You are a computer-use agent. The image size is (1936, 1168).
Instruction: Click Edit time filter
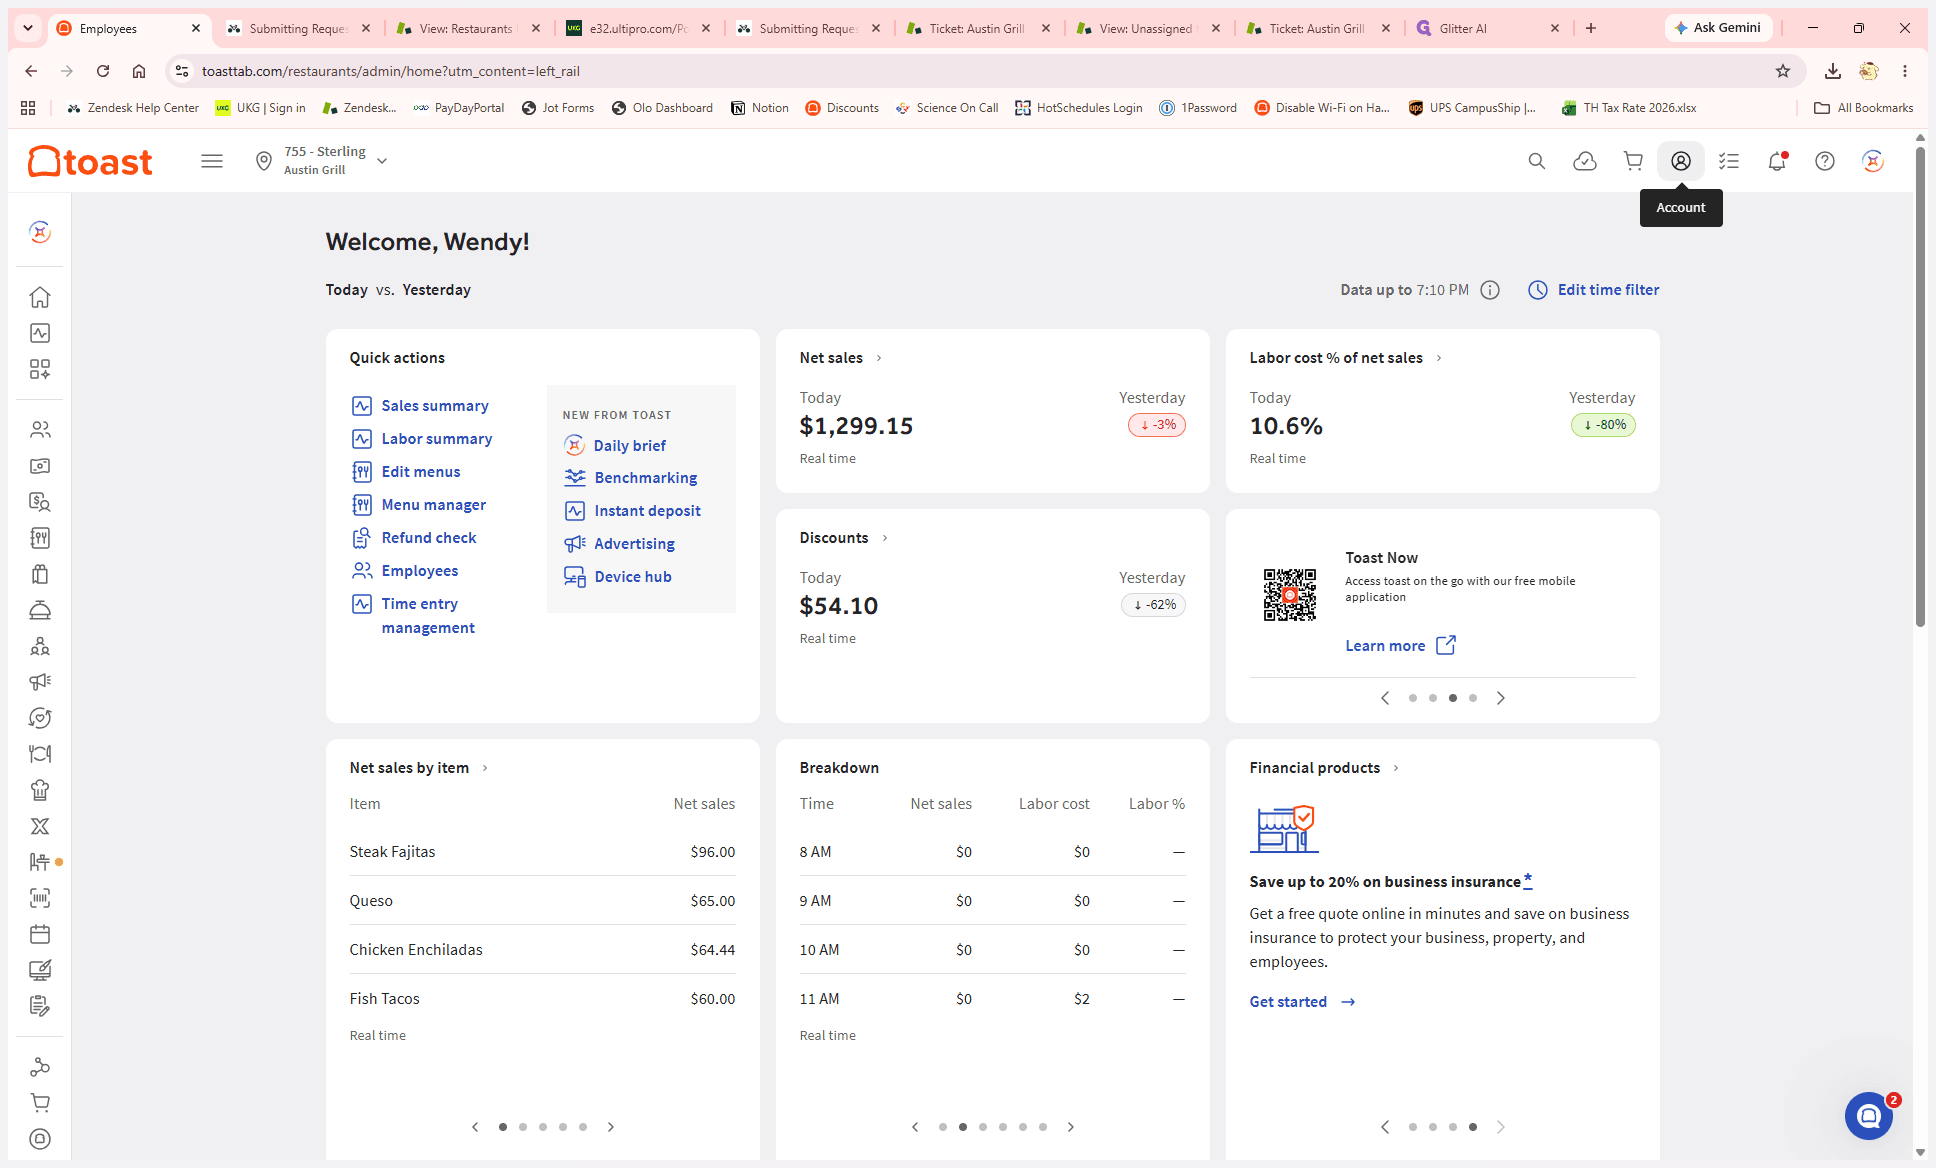pos(1594,290)
